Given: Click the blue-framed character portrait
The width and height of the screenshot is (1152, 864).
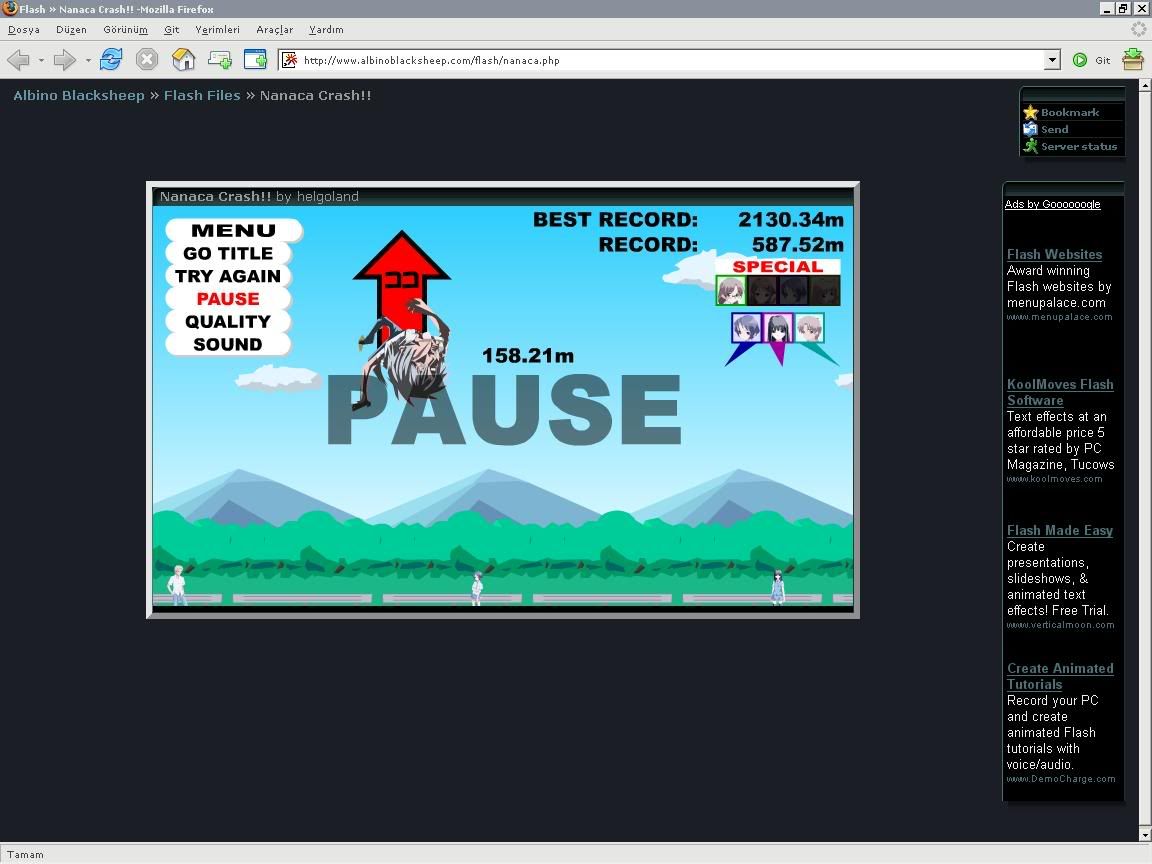Looking at the screenshot, I should pos(746,328).
